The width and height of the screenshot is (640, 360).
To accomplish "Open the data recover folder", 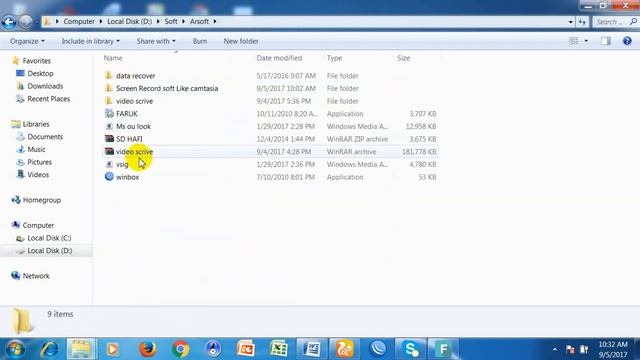I will (136, 76).
